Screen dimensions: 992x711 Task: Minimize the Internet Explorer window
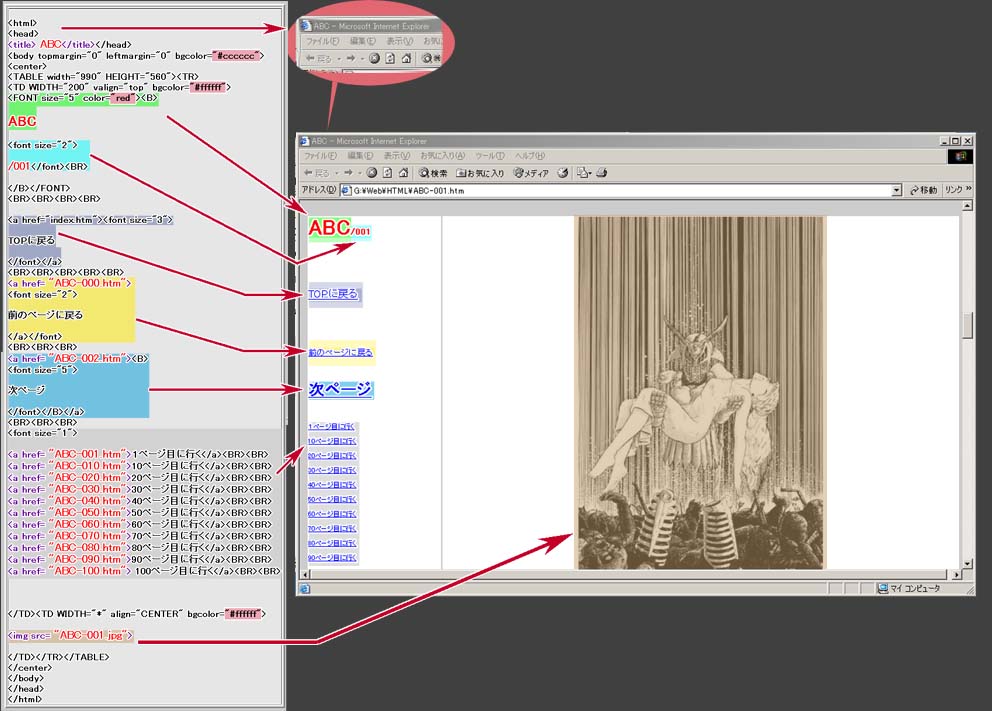945,141
